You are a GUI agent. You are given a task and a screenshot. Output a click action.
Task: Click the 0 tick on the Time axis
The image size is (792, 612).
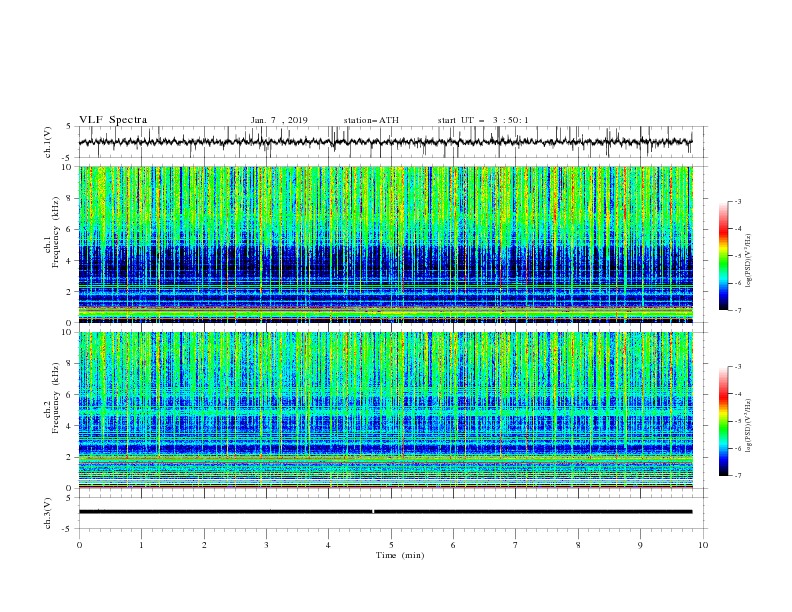79,545
